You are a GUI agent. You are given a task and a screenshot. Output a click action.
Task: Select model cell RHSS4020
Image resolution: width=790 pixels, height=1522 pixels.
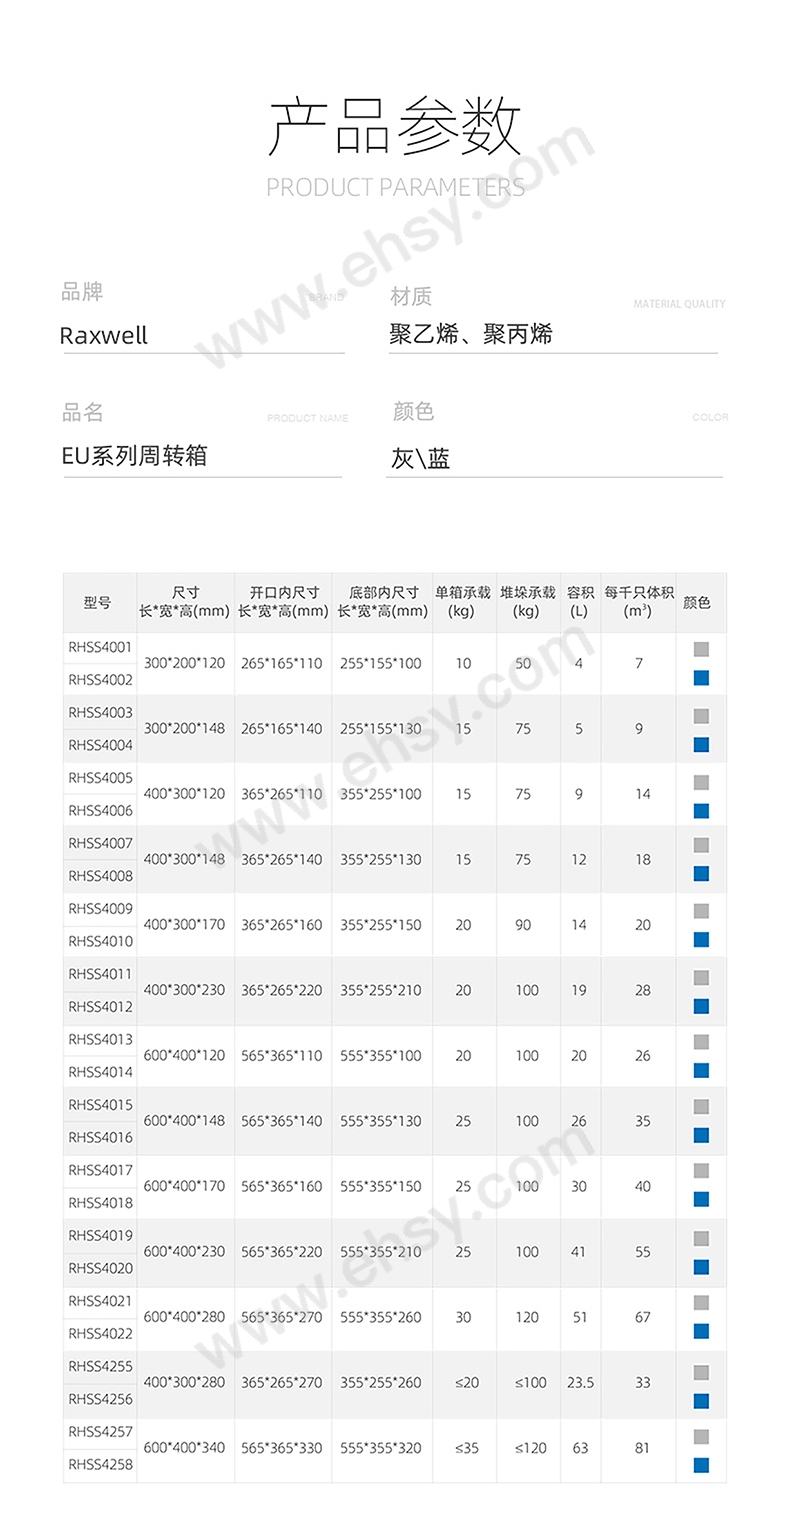[x=100, y=1268]
